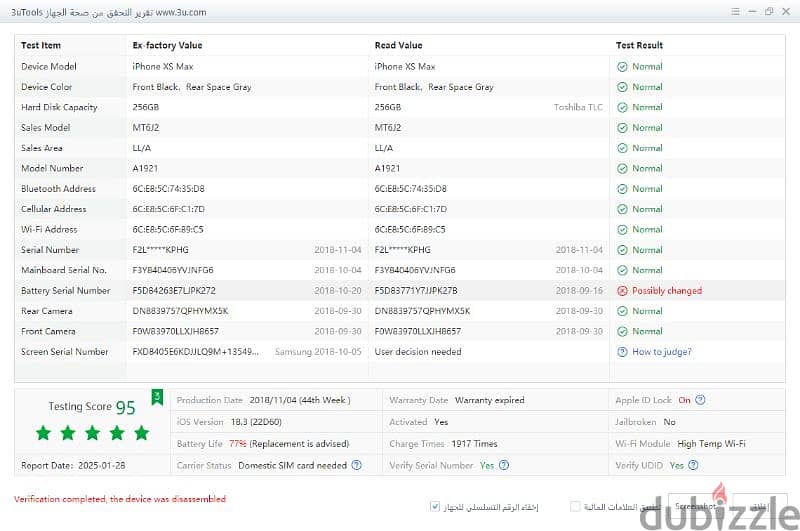Click the check icon in Rear Camera row
This screenshot has width=800, height=531.
pyautogui.click(x=622, y=311)
